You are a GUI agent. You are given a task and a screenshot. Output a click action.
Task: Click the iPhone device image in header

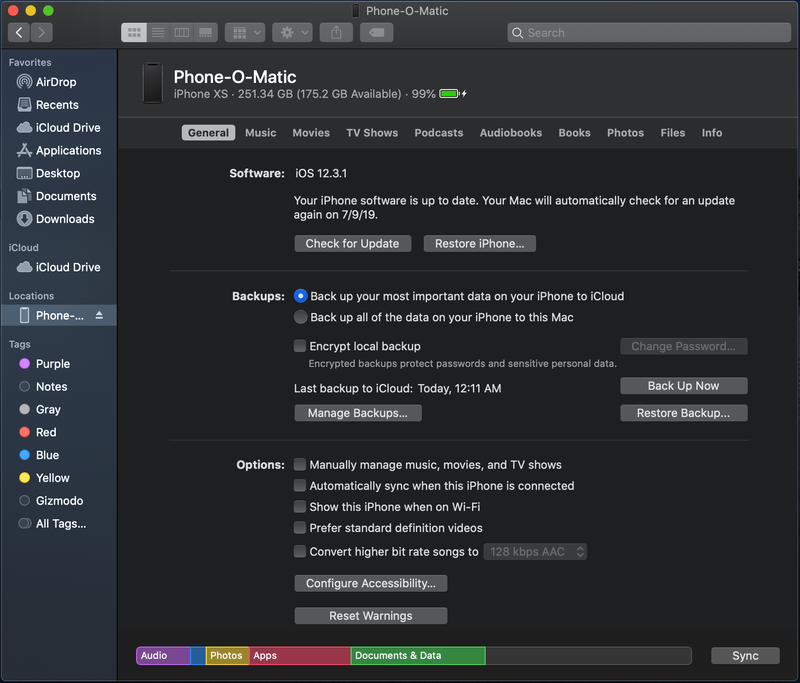click(153, 83)
